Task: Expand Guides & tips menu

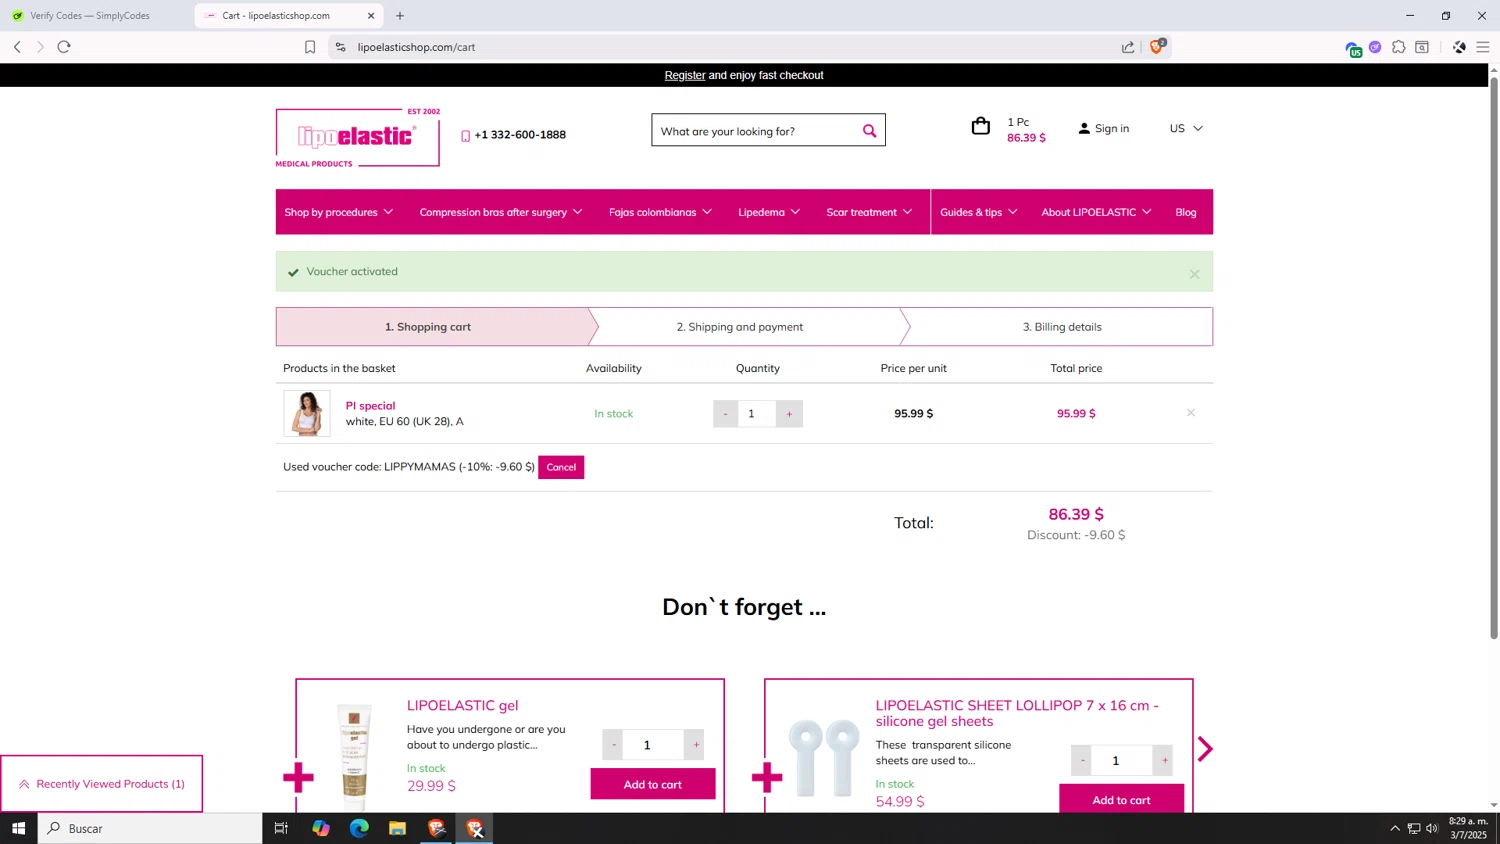Action: pos(979,212)
